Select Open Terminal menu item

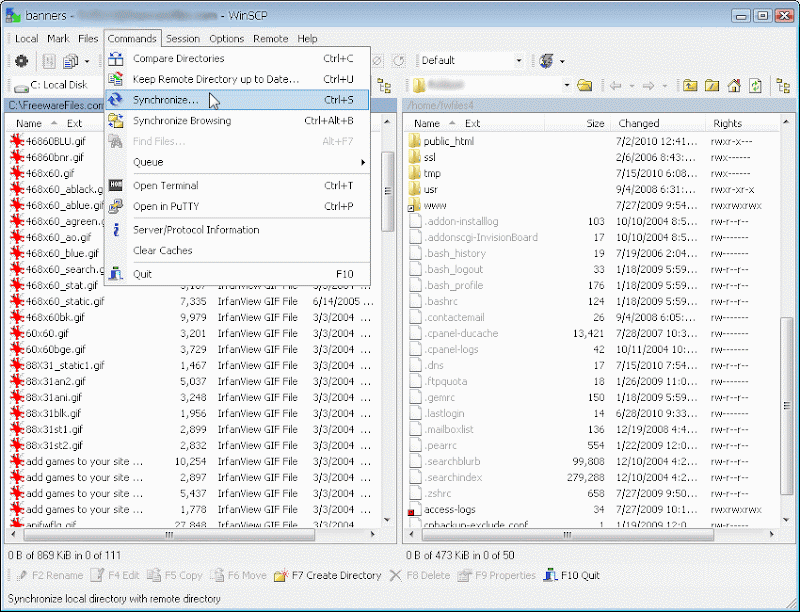click(x=237, y=186)
